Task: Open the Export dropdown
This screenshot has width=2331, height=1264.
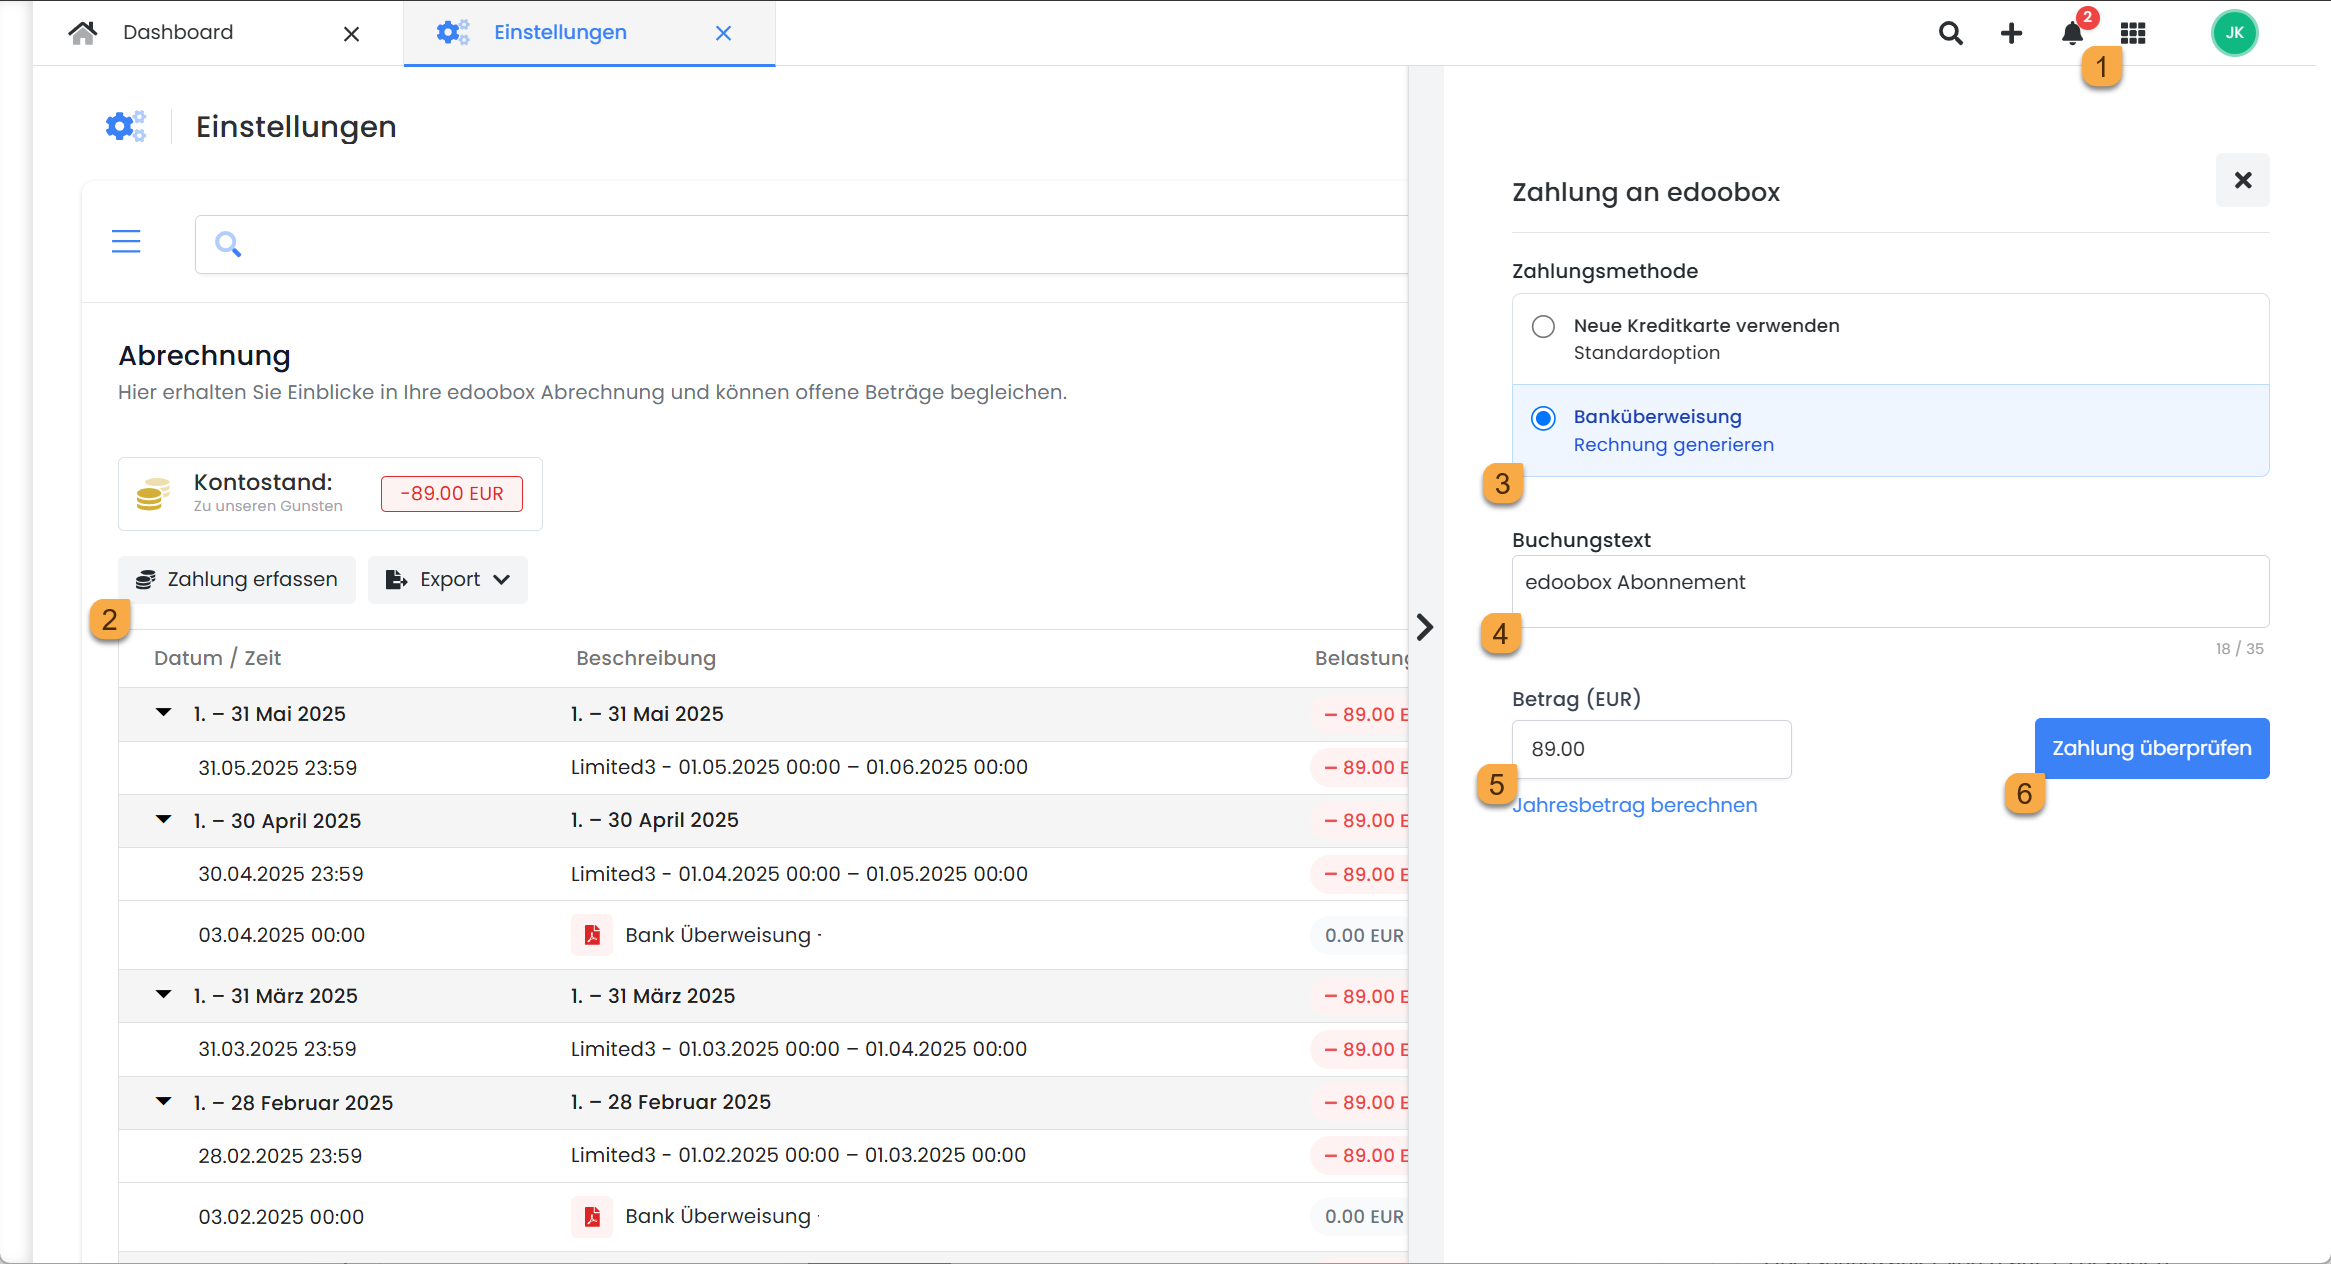Action: click(448, 579)
